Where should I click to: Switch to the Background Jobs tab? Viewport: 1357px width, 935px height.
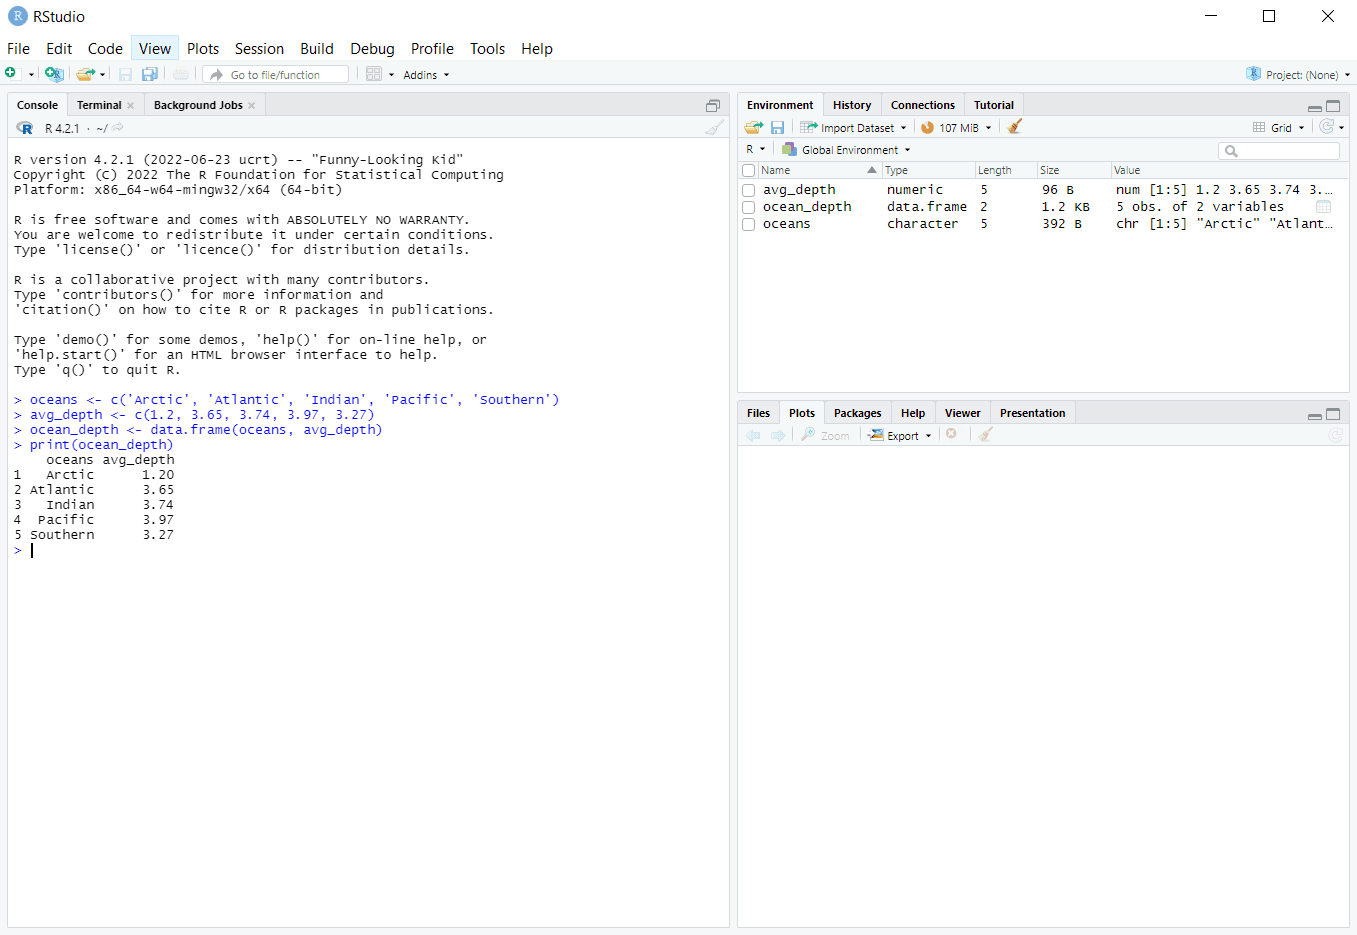click(198, 105)
